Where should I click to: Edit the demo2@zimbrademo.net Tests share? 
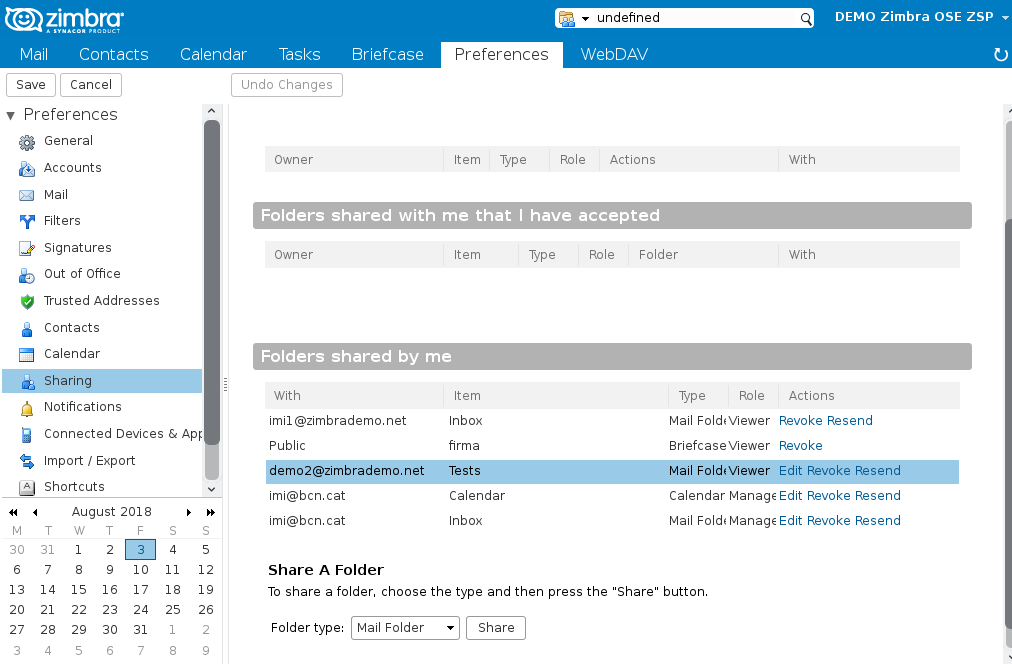point(790,471)
